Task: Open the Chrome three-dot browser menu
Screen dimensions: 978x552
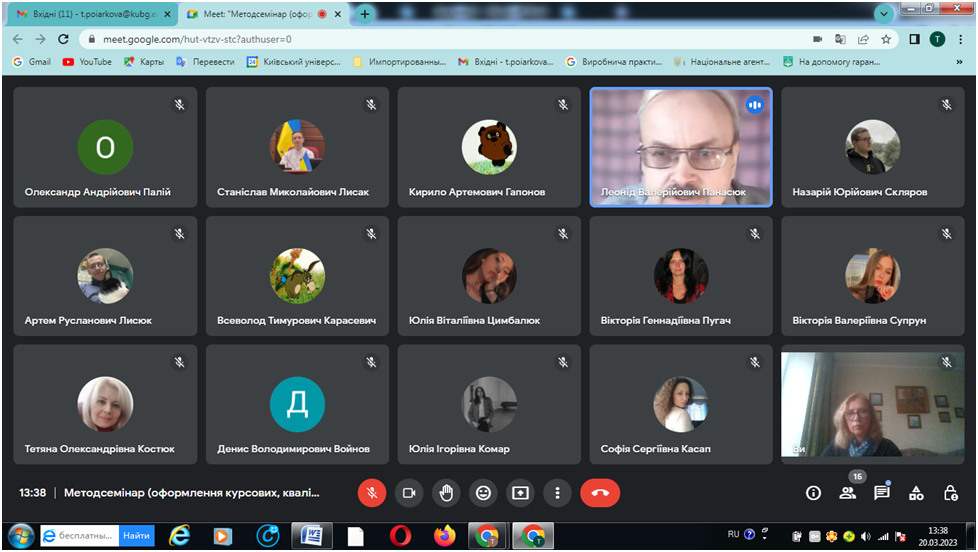Action: [x=959, y=39]
